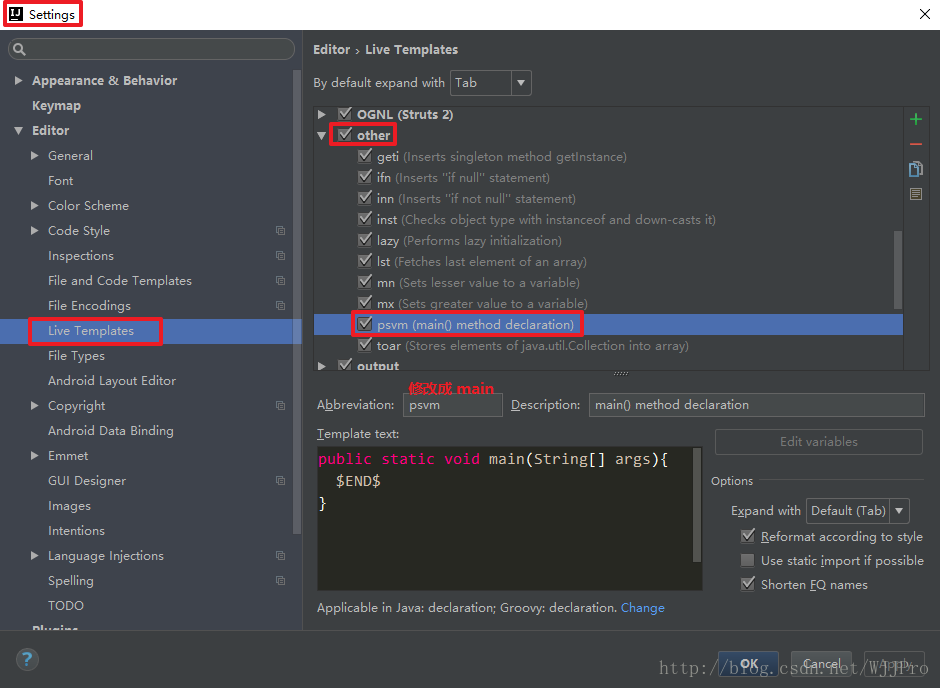Collapse the 'other' template group
940x688 pixels.
(322, 135)
